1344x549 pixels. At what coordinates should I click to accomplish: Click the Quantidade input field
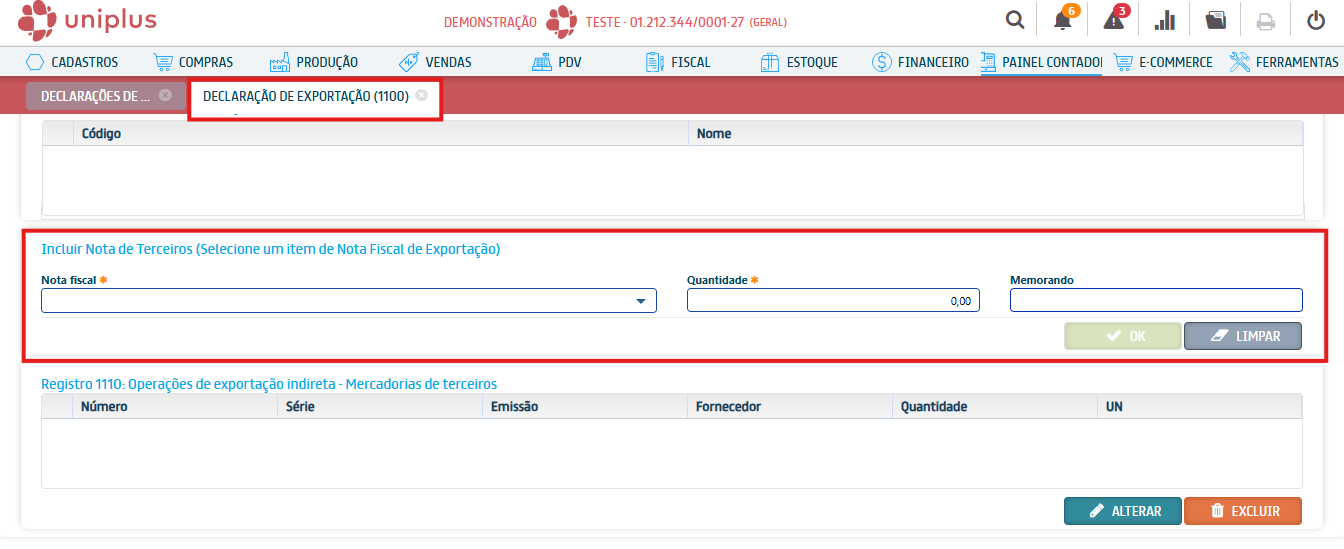pos(832,301)
